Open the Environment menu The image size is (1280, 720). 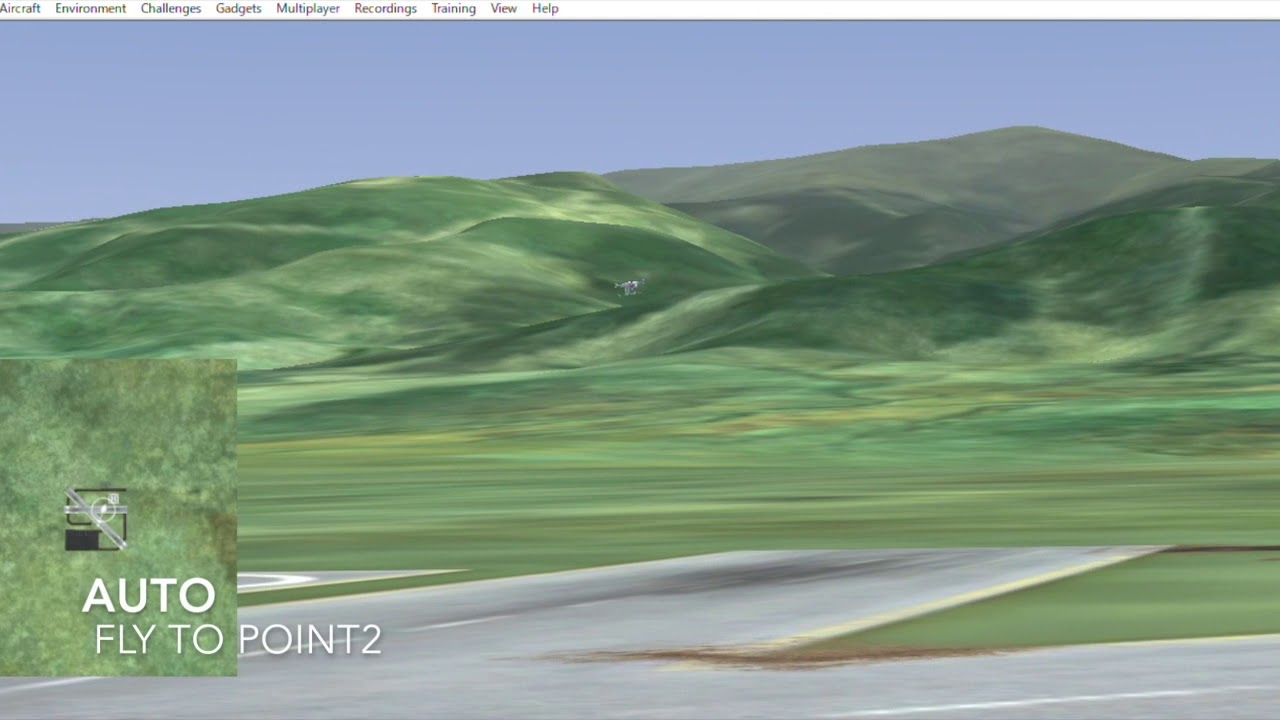pos(90,8)
